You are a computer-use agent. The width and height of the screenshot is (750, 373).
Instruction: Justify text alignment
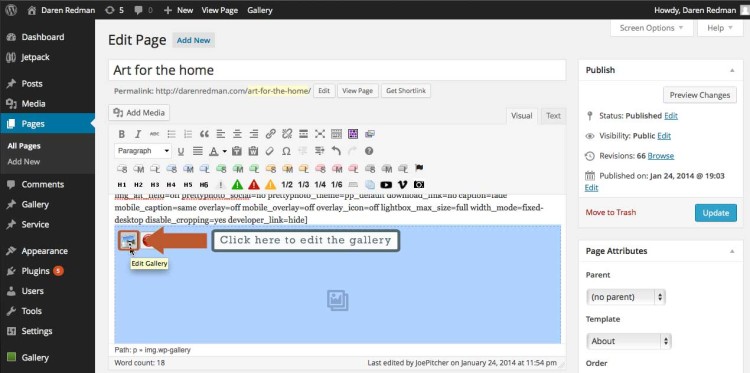(x=198, y=151)
